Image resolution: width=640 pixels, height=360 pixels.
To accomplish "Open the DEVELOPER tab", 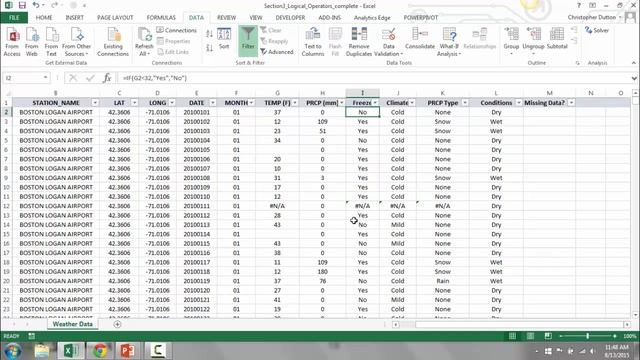I will pos(290,18).
